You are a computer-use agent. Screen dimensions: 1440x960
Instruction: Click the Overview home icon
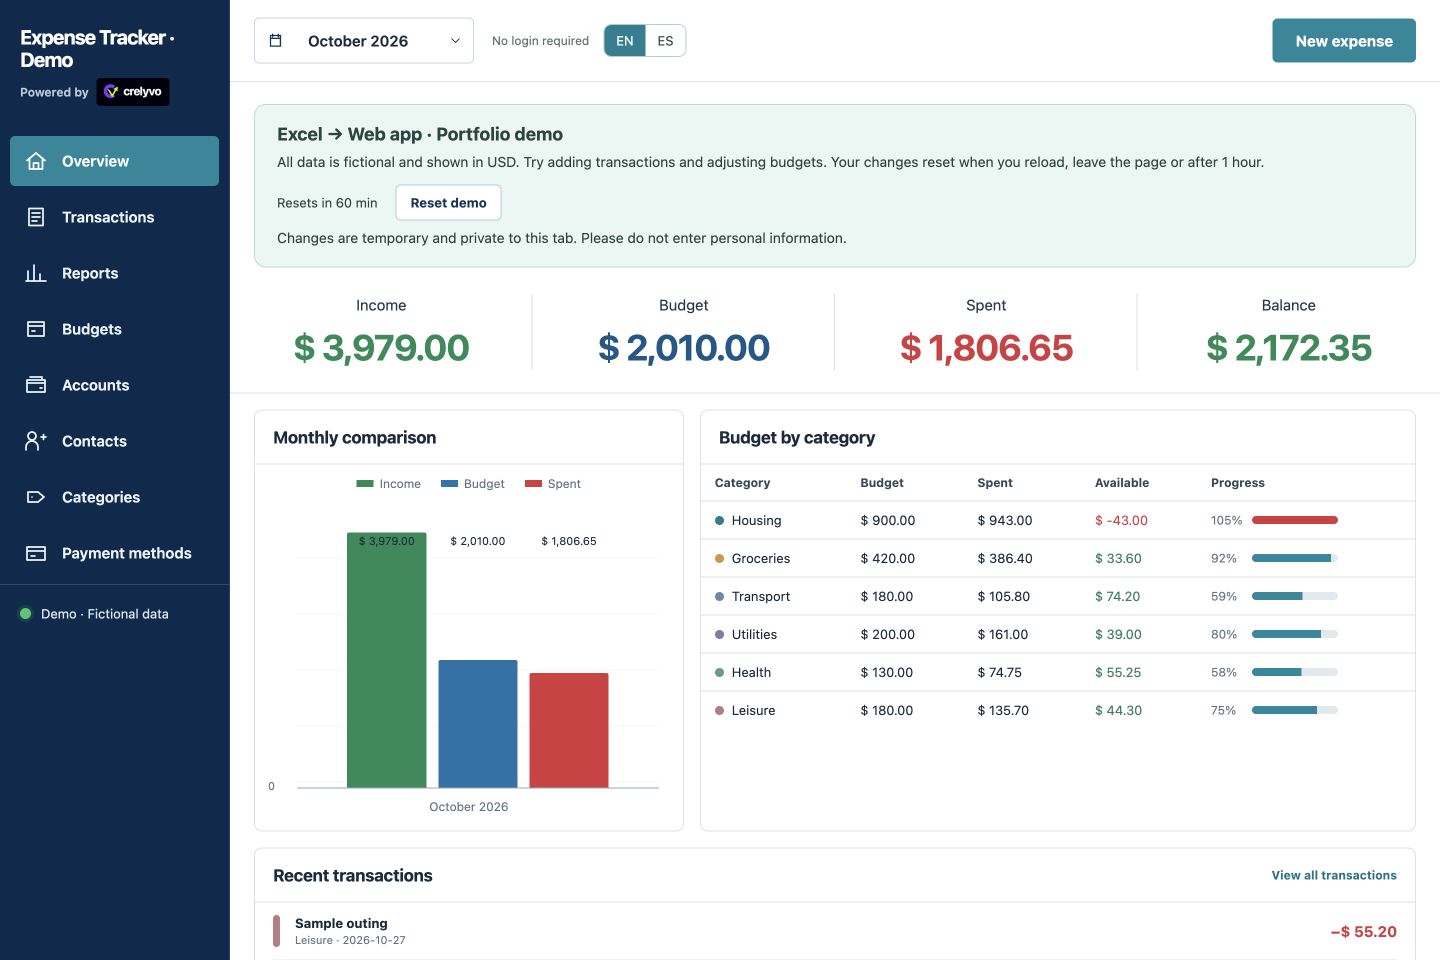(36, 161)
